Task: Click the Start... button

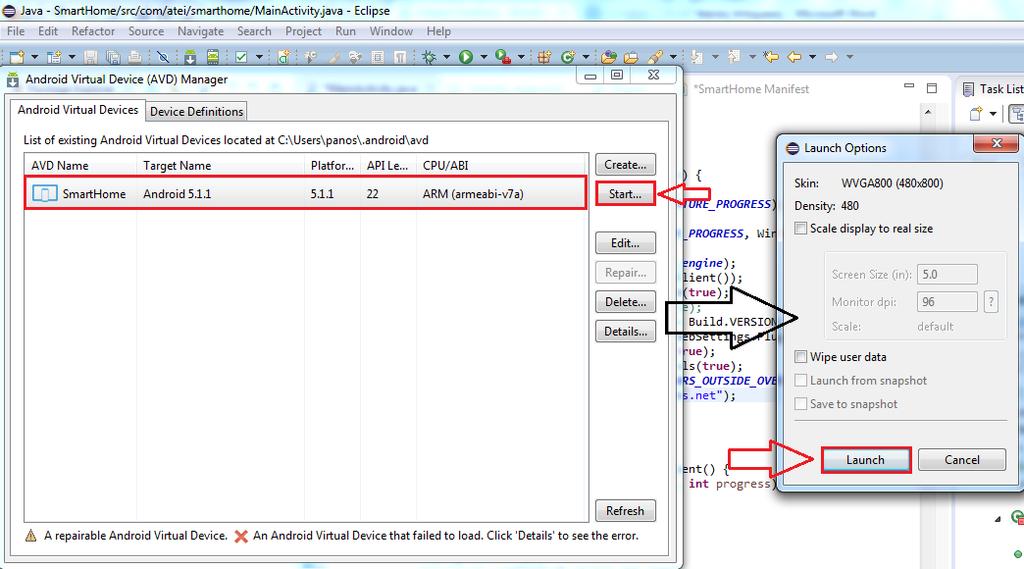Action: click(x=626, y=194)
